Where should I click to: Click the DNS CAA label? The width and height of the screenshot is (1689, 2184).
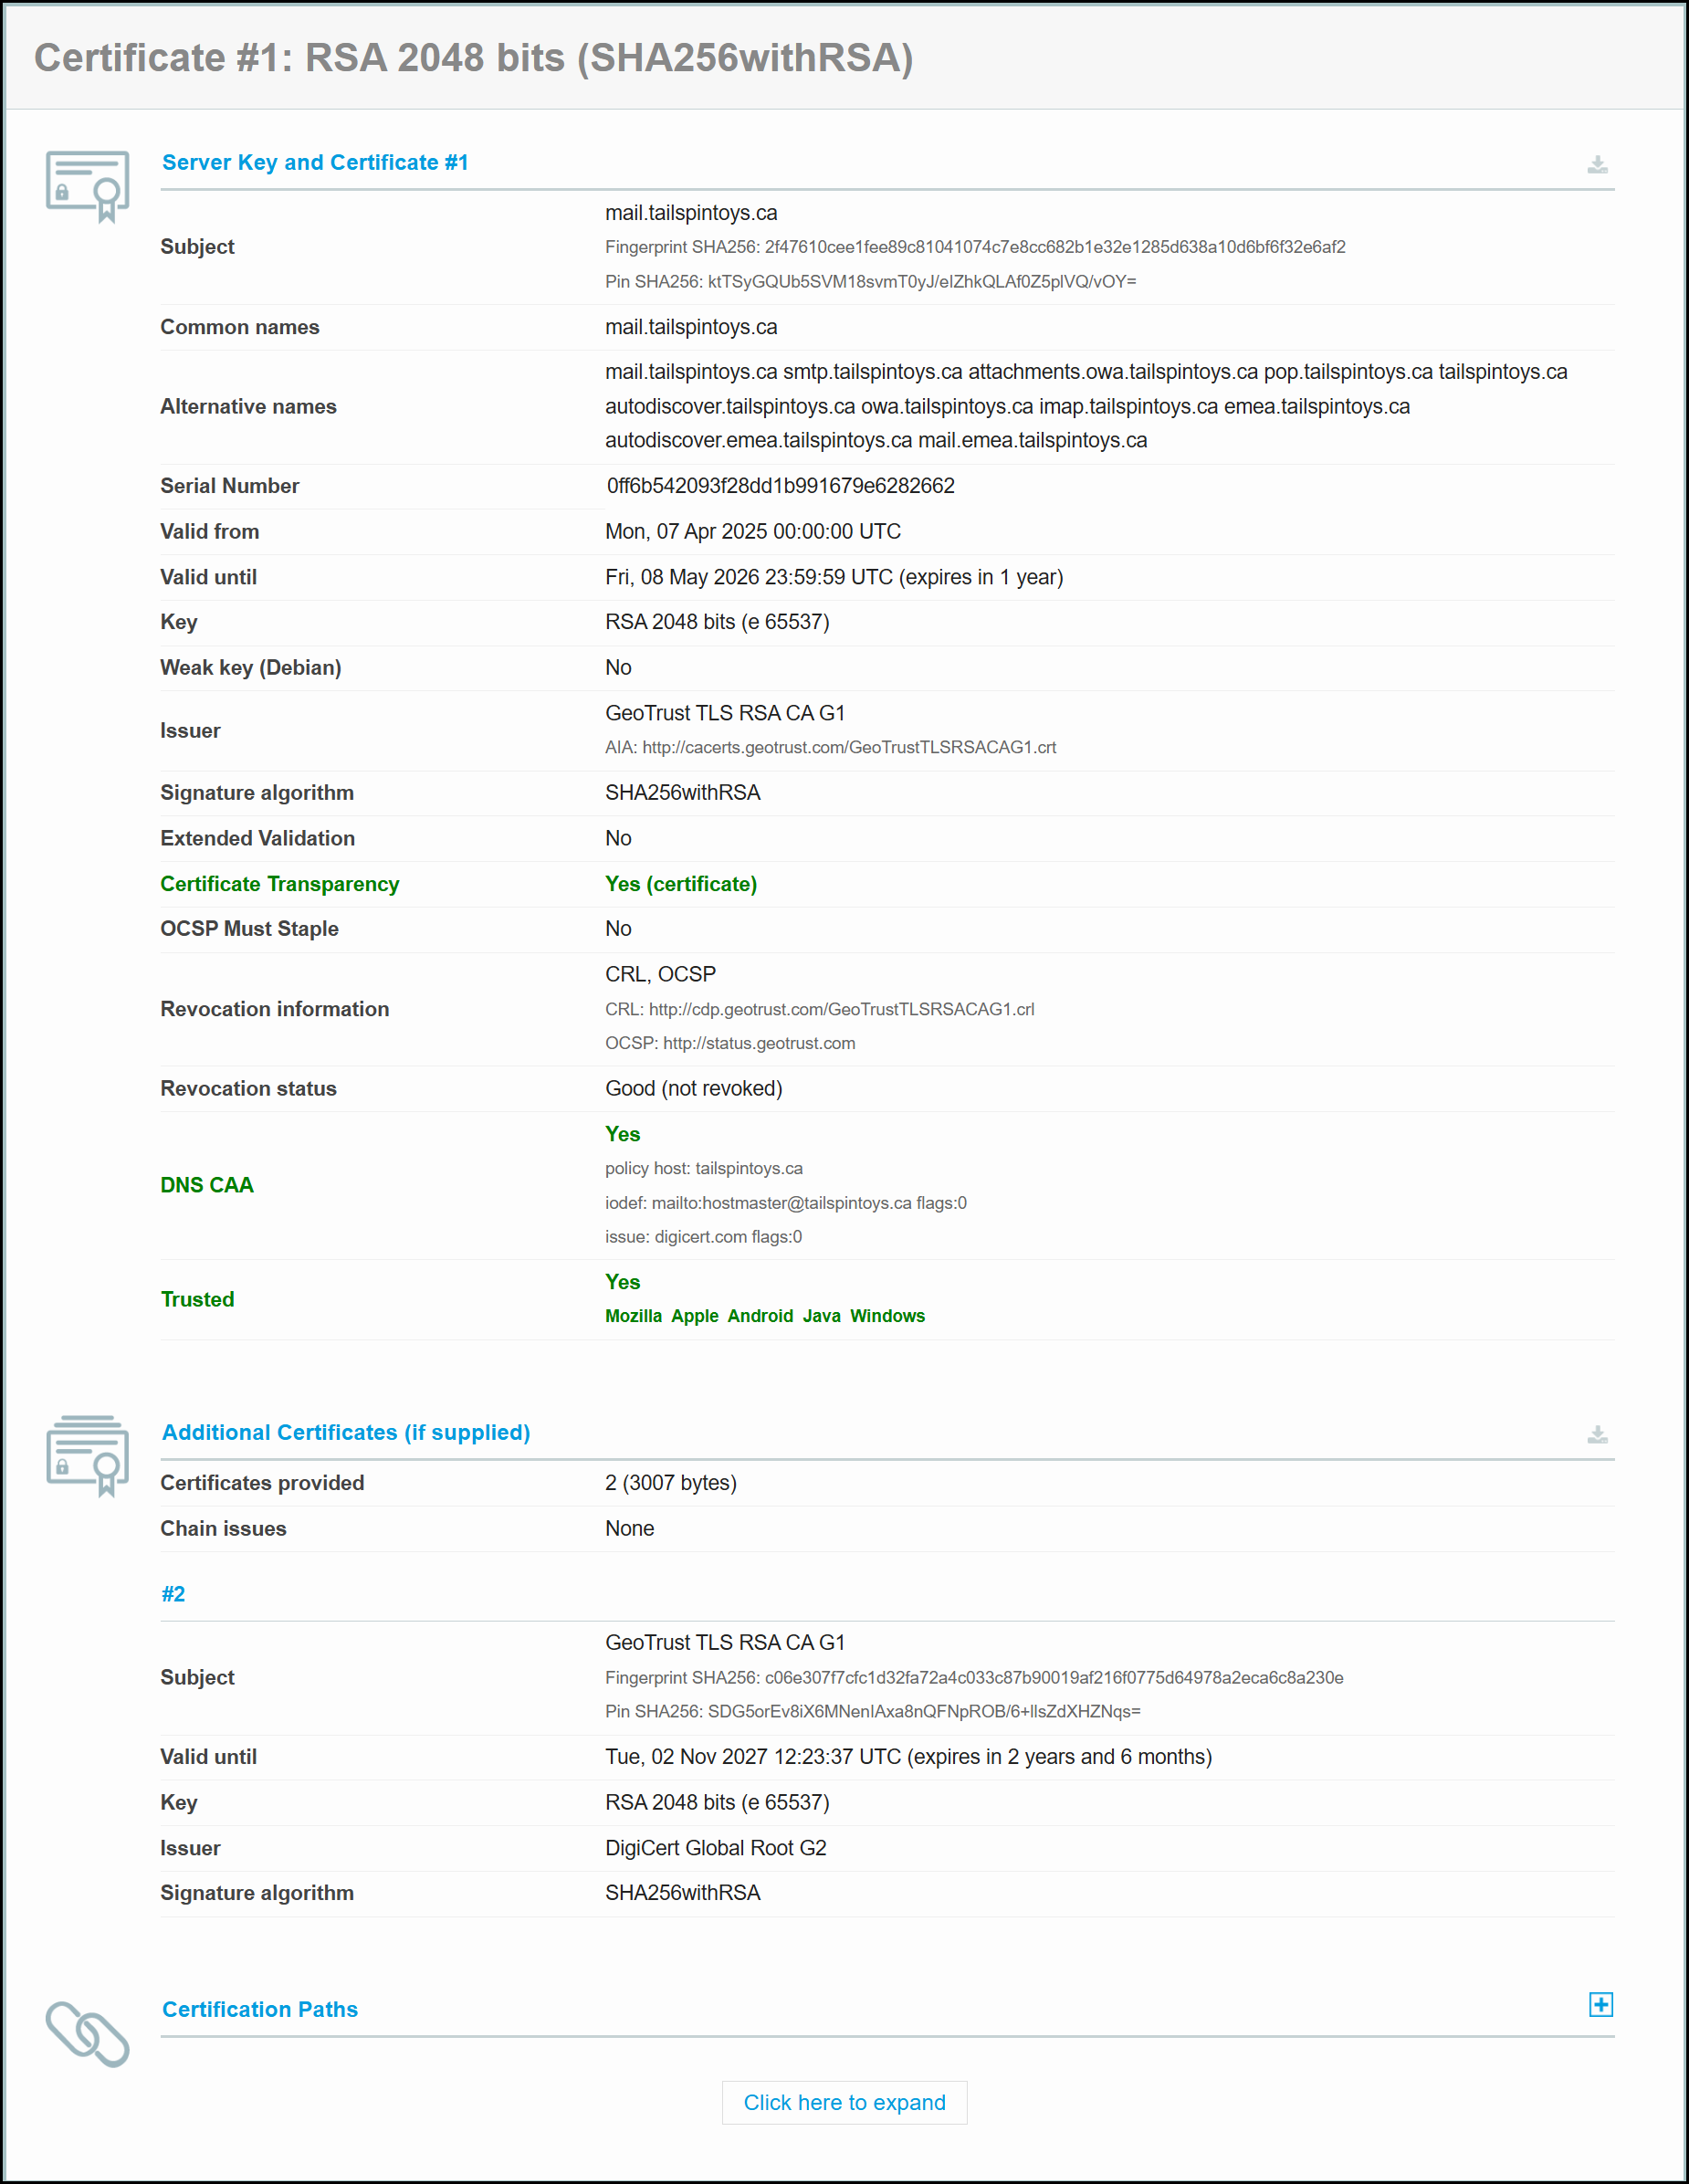[x=207, y=1185]
